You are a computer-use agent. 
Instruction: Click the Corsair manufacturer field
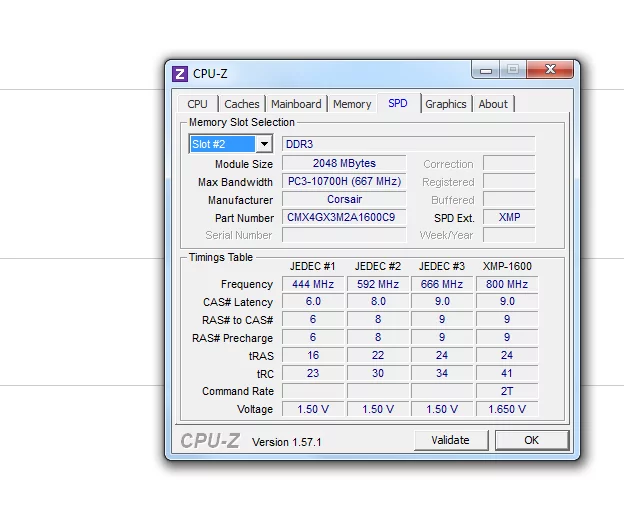pyautogui.click(x=344, y=200)
